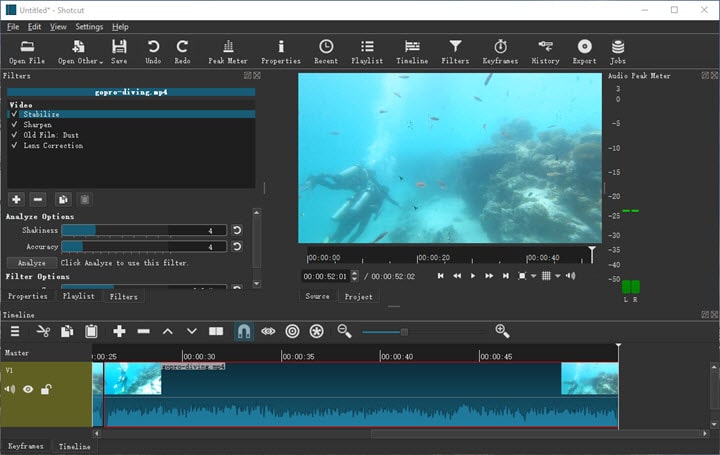Click the ripple all tracks icon
This screenshot has width=720, height=455.
click(x=317, y=331)
